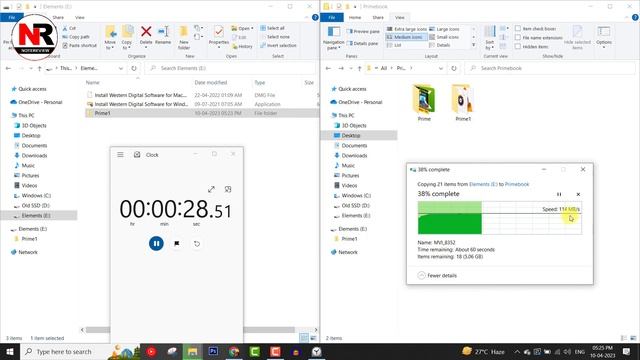Open address history dropdown in Primebook window
This screenshot has width=640, height=360.
click(x=441, y=68)
